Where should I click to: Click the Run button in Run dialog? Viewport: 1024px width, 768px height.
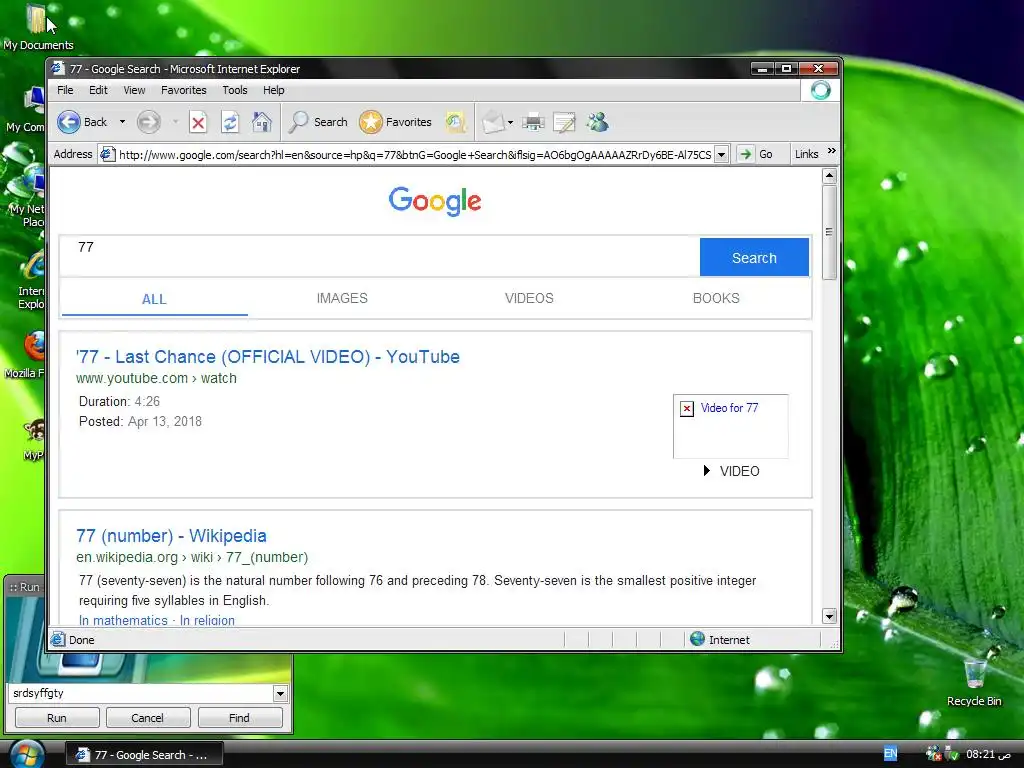pyautogui.click(x=57, y=718)
